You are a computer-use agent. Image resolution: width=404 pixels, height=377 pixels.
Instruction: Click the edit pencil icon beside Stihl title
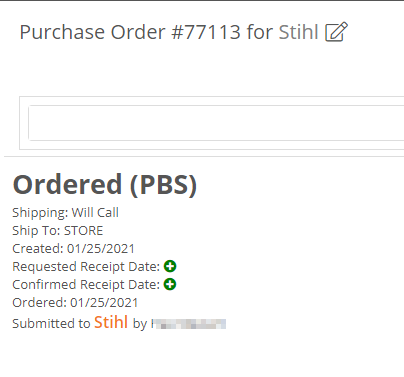point(336,32)
